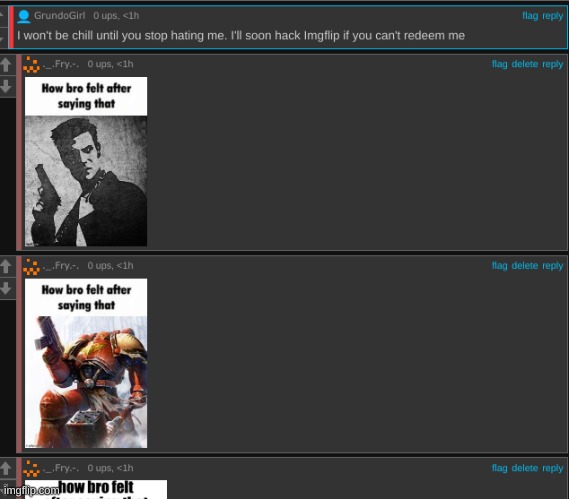Upvote the Space Marine image comment

pos(6,266)
